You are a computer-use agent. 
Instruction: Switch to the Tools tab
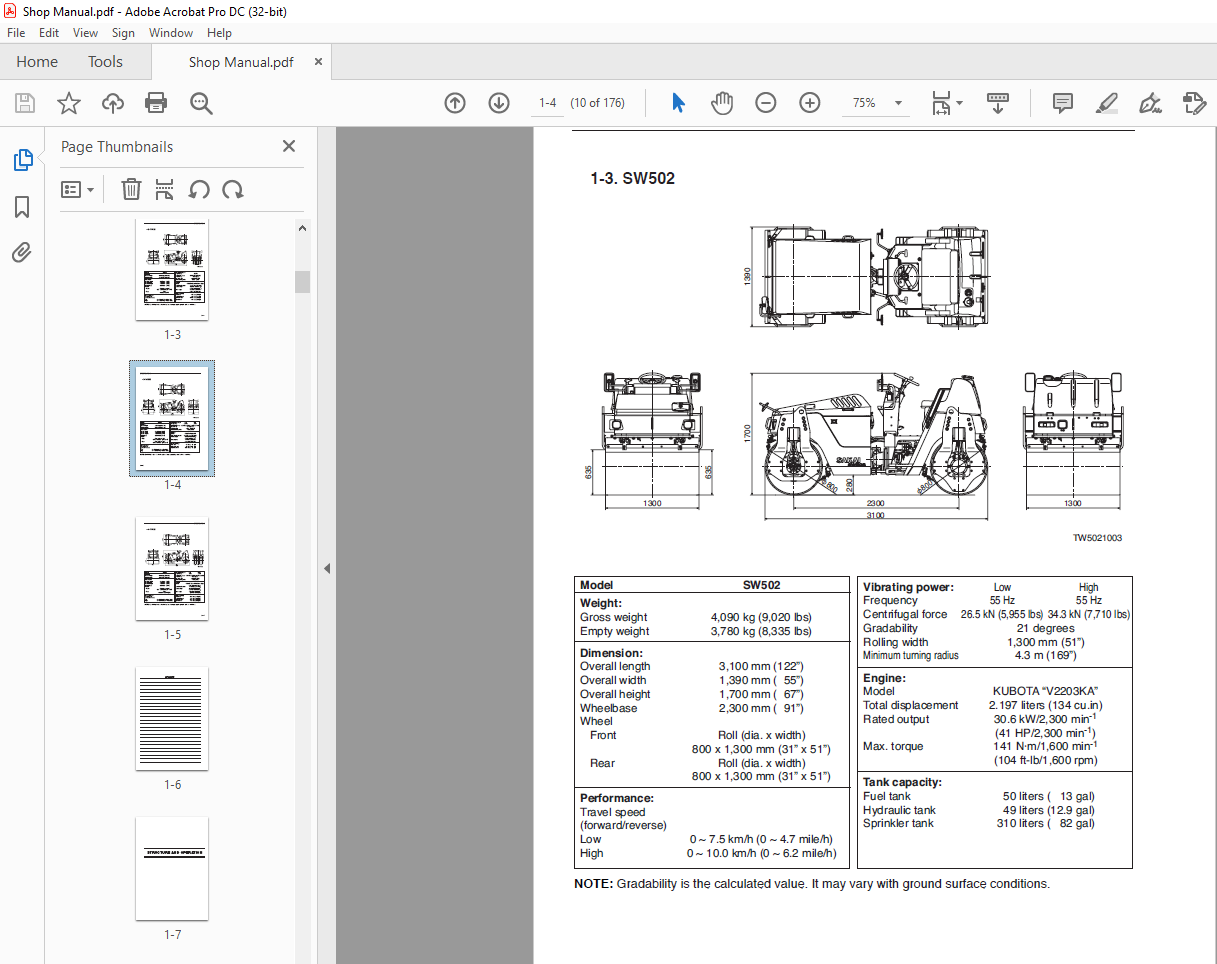(105, 61)
